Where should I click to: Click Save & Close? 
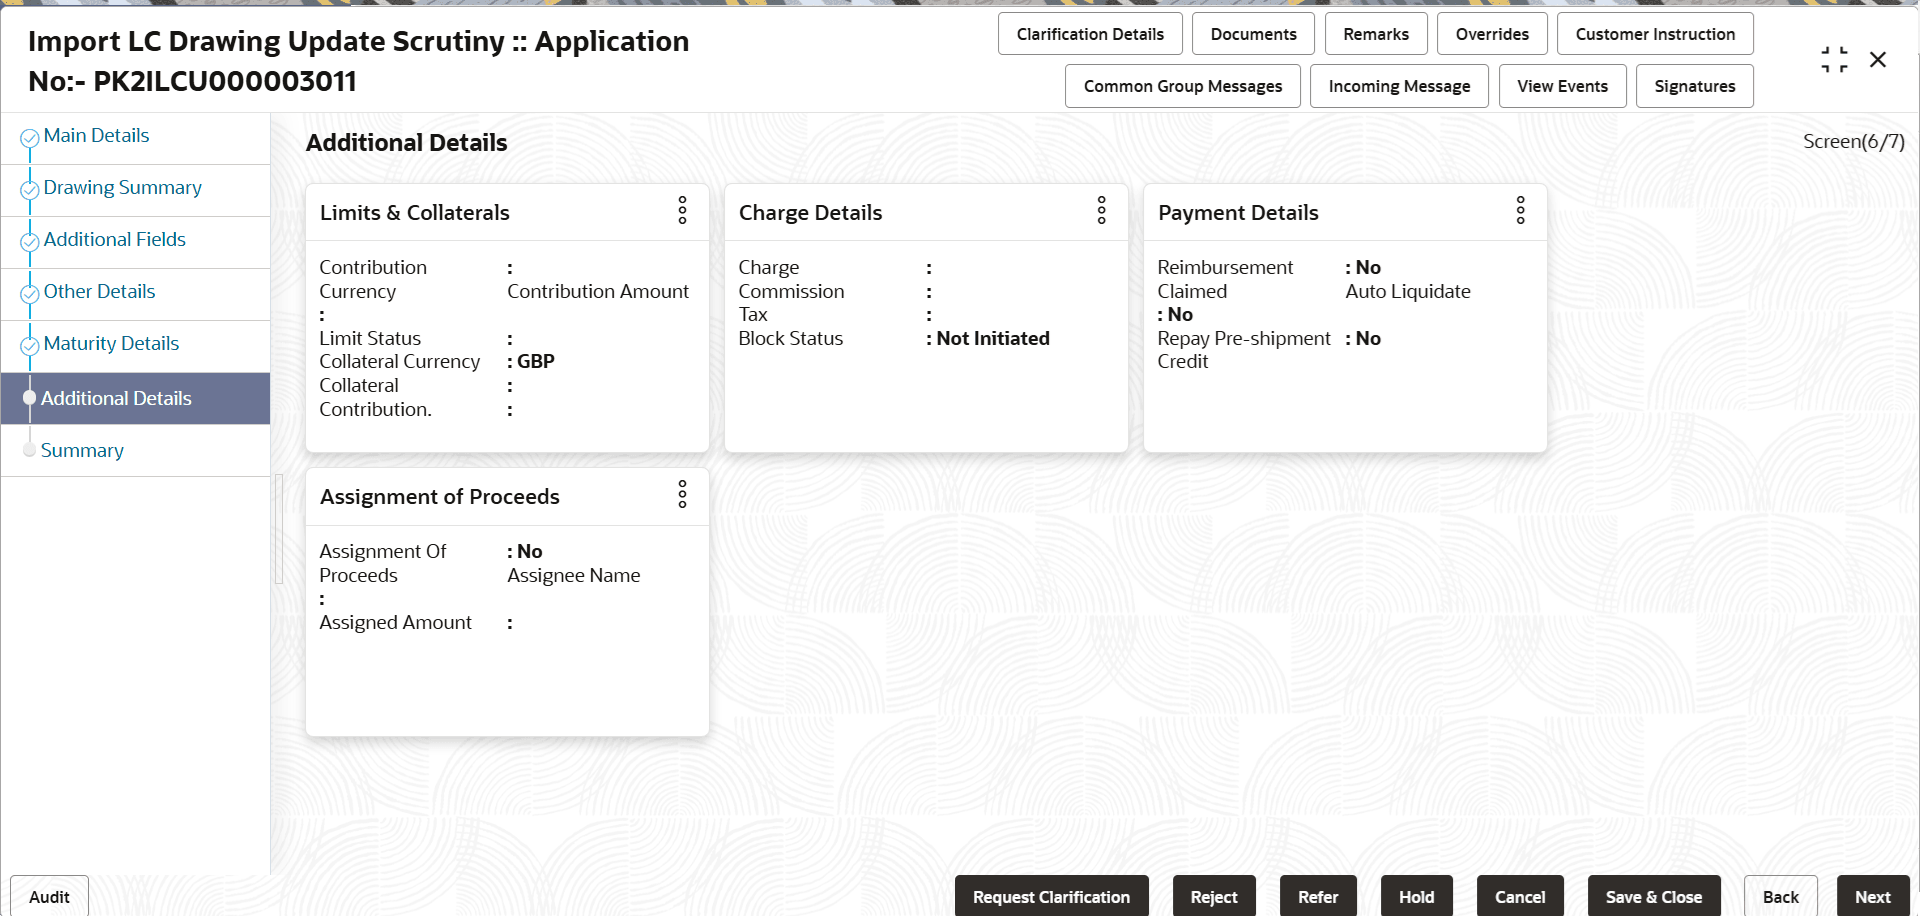coord(1654,897)
